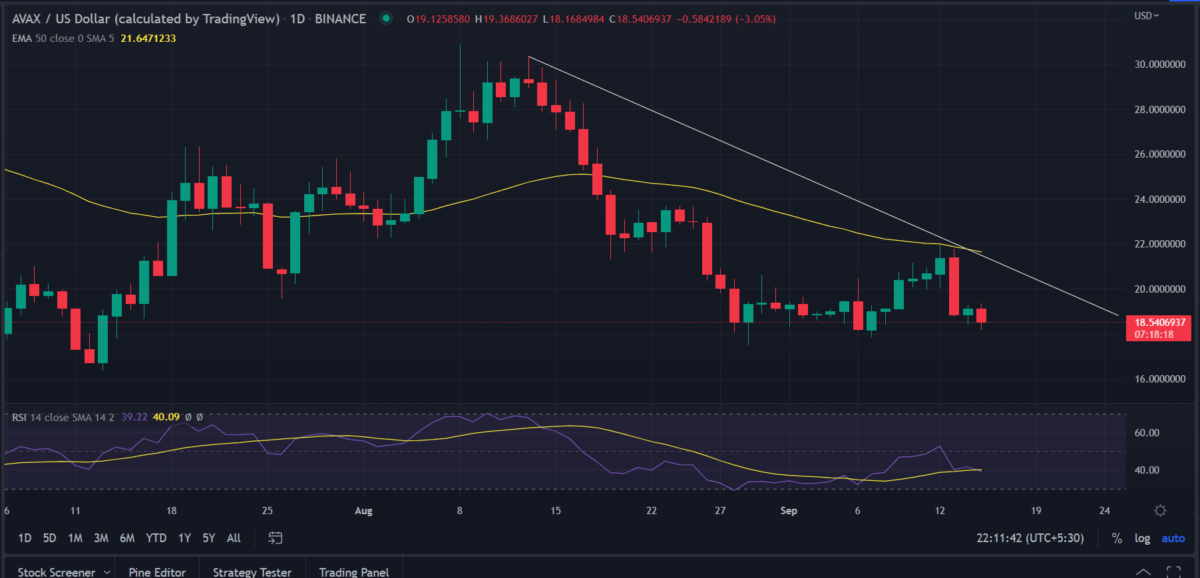The height and width of the screenshot is (578, 1200).
Task: Select the 5D date range
Action: 49,538
